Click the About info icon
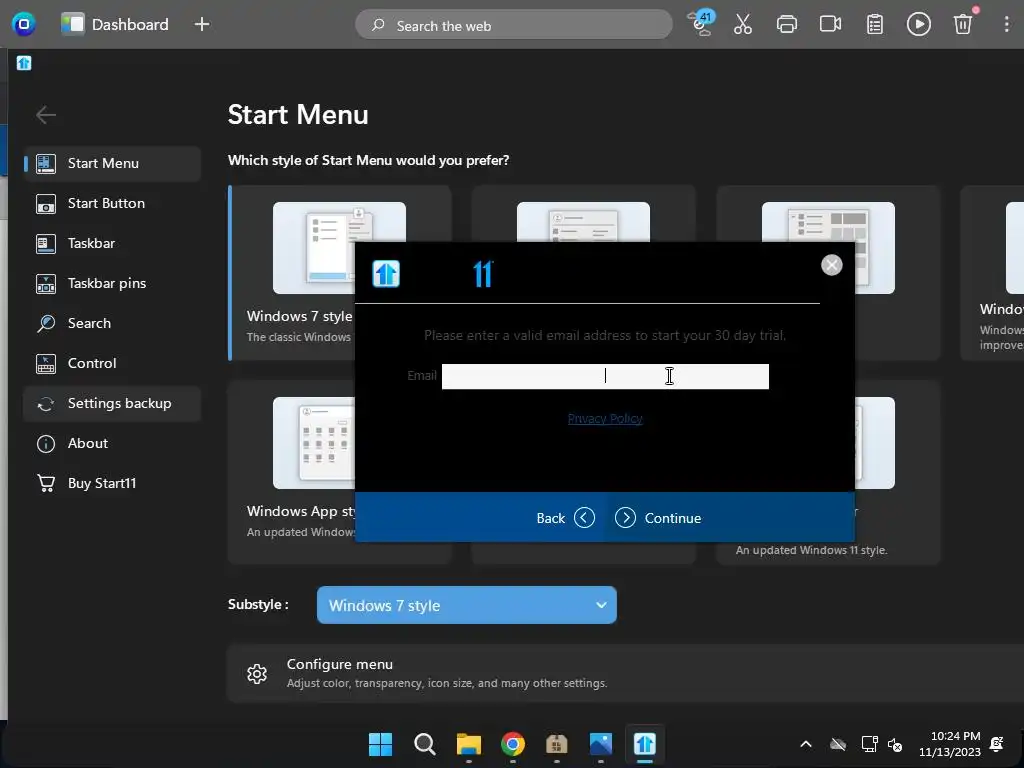 (x=46, y=443)
